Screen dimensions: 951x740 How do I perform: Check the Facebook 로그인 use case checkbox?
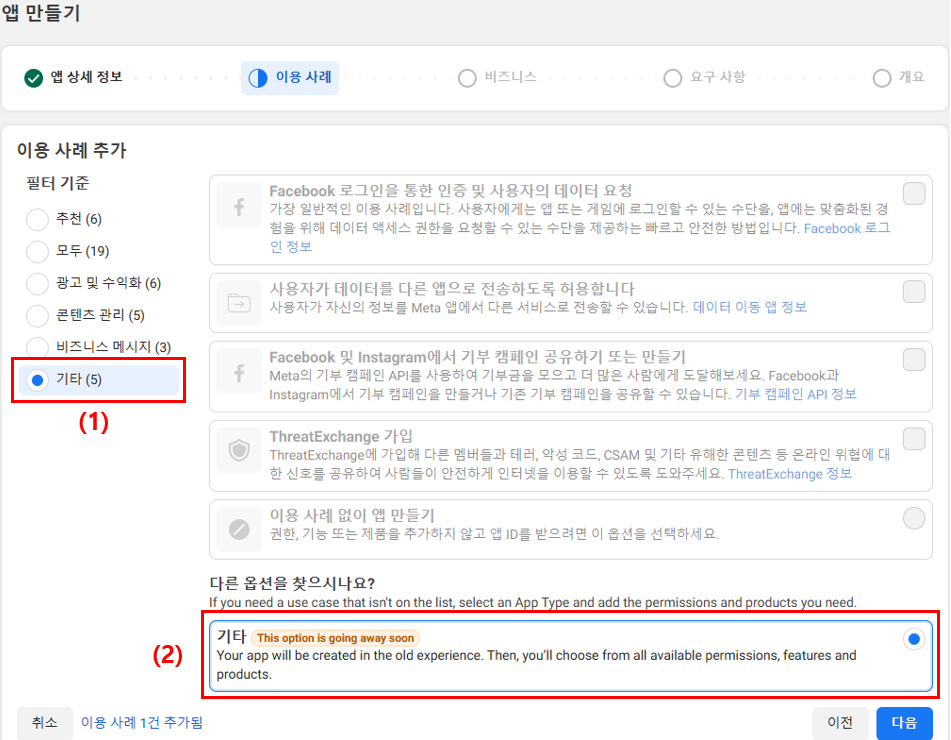click(x=913, y=193)
